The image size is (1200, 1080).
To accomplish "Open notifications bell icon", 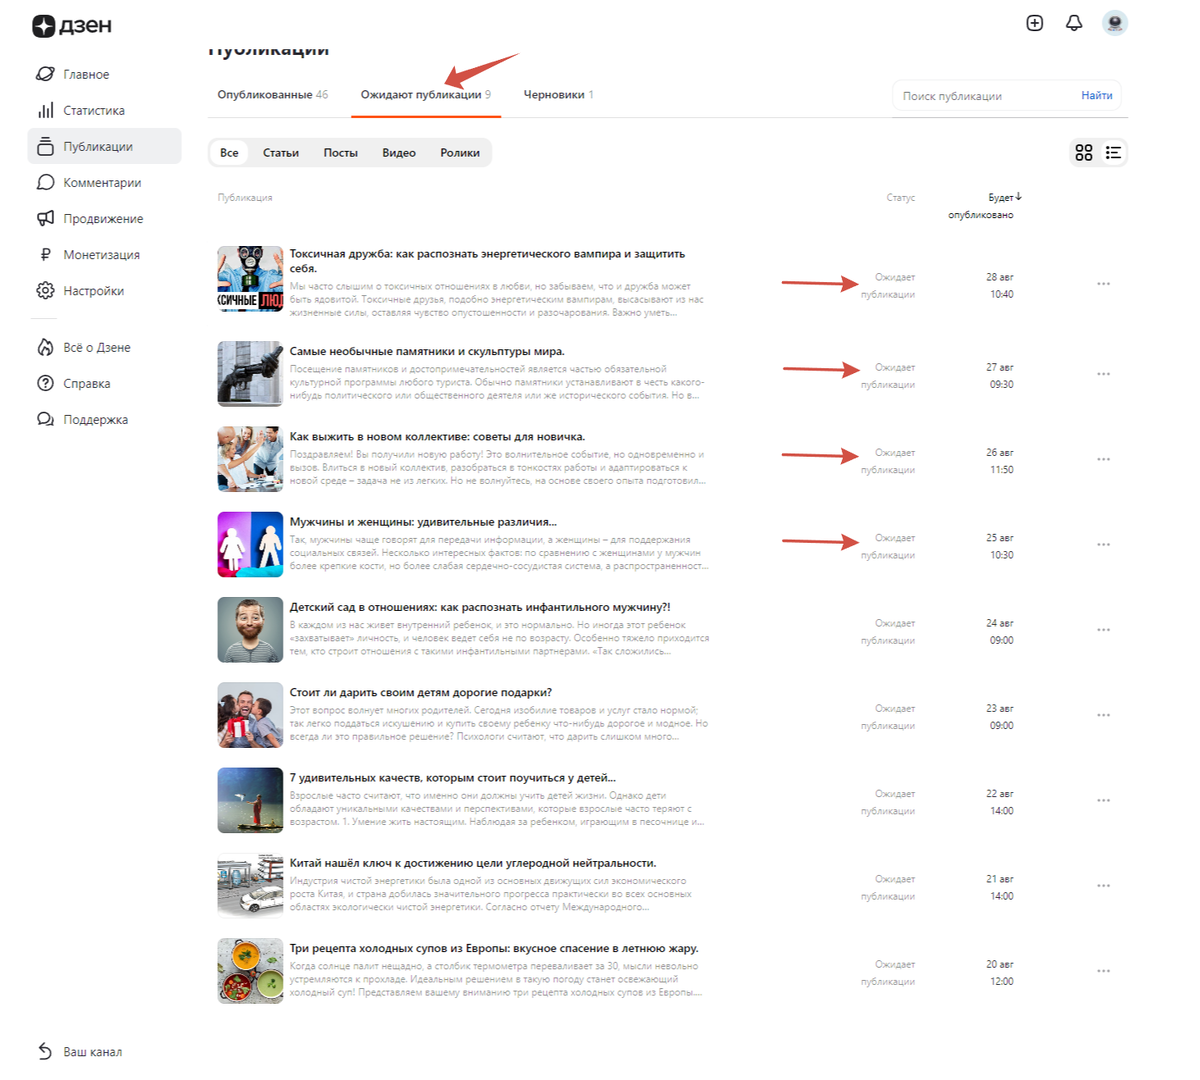I will (x=1074, y=23).
